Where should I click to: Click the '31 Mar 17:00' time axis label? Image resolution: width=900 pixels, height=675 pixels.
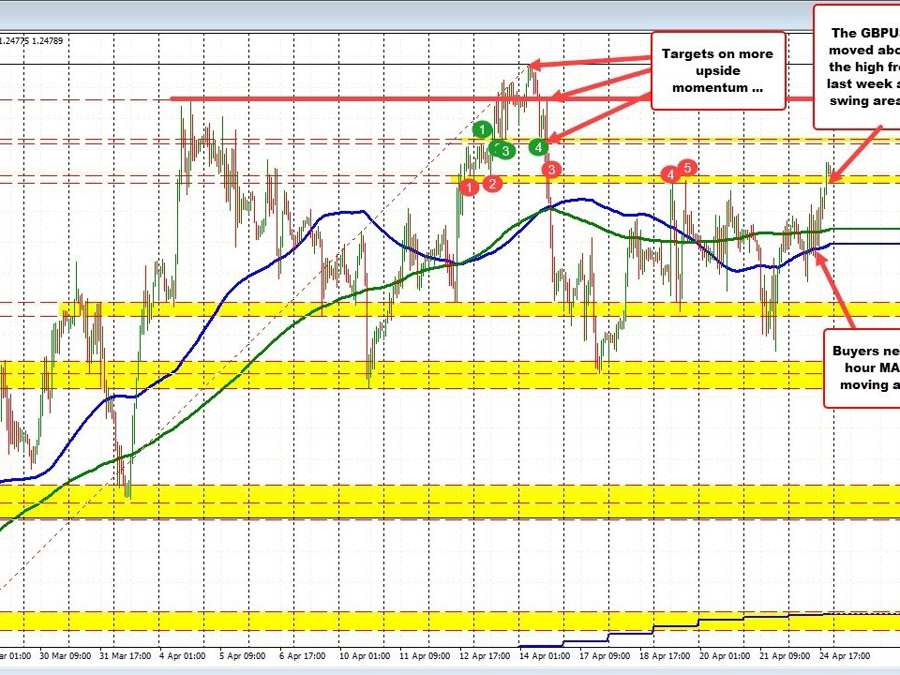(134, 657)
